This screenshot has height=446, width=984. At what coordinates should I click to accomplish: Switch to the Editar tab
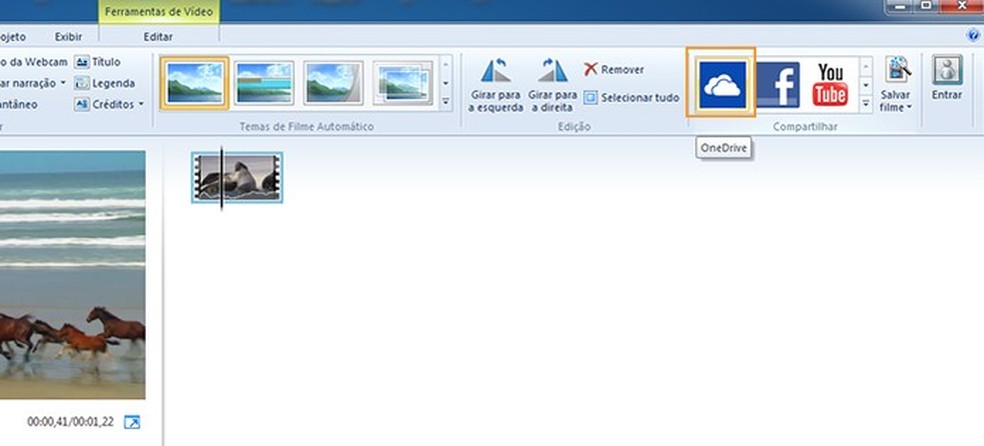tap(158, 37)
